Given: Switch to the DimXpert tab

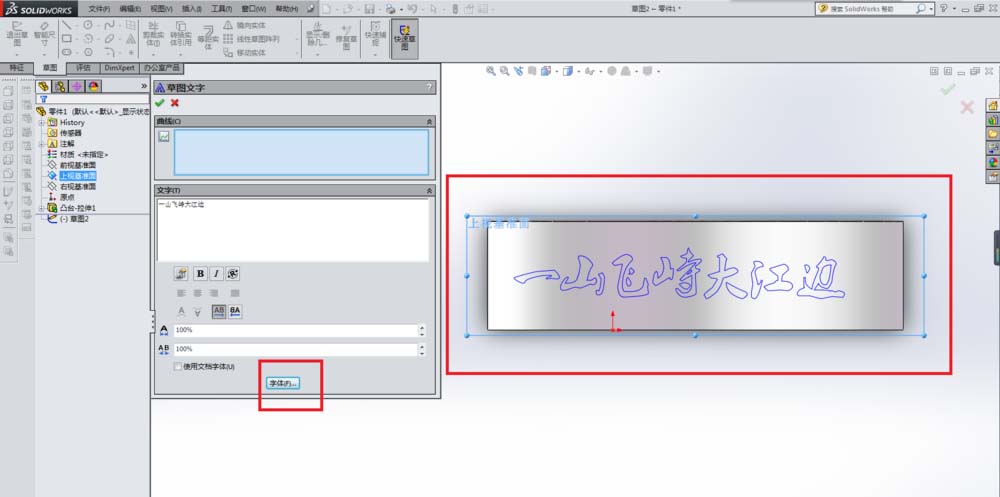Looking at the screenshot, I should 119,68.
